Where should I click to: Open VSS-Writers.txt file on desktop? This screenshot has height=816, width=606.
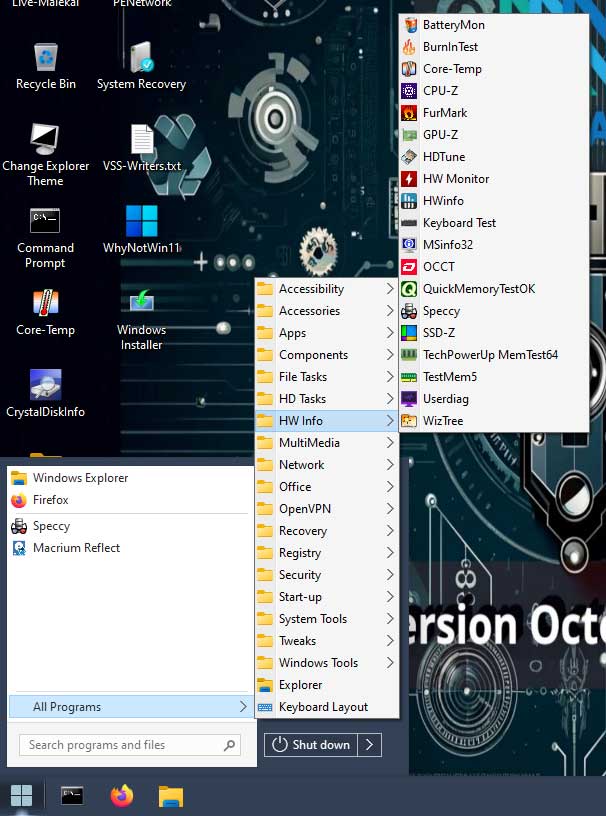click(142, 148)
